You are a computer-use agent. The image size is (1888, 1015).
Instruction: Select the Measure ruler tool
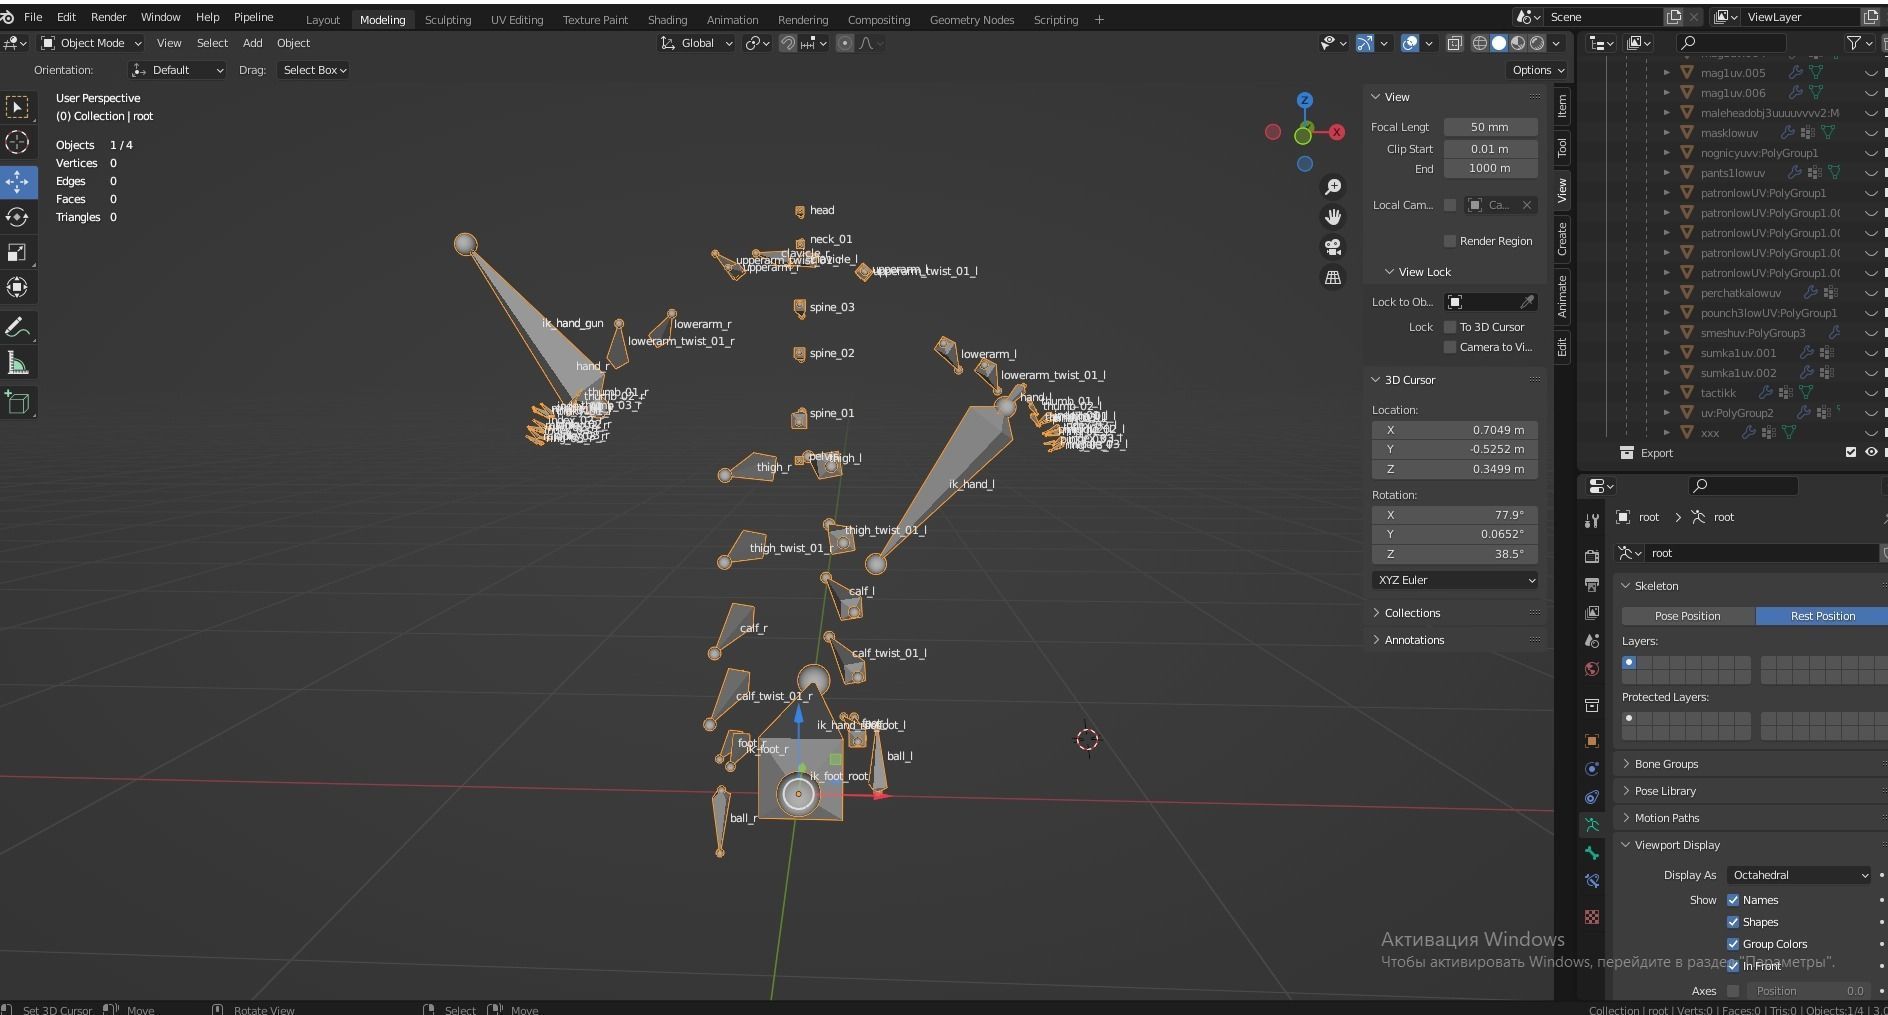pyautogui.click(x=17, y=363)
